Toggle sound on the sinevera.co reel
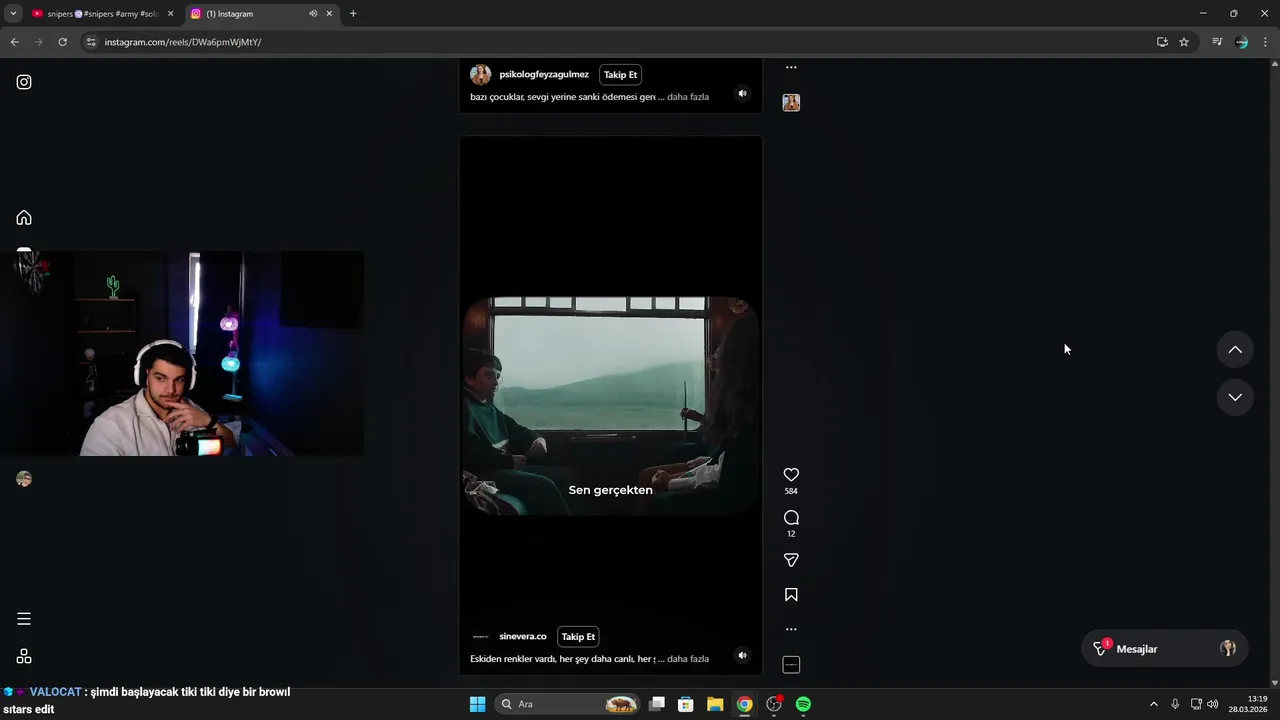This screenshot has height=720, width=1280. (742, 656)
